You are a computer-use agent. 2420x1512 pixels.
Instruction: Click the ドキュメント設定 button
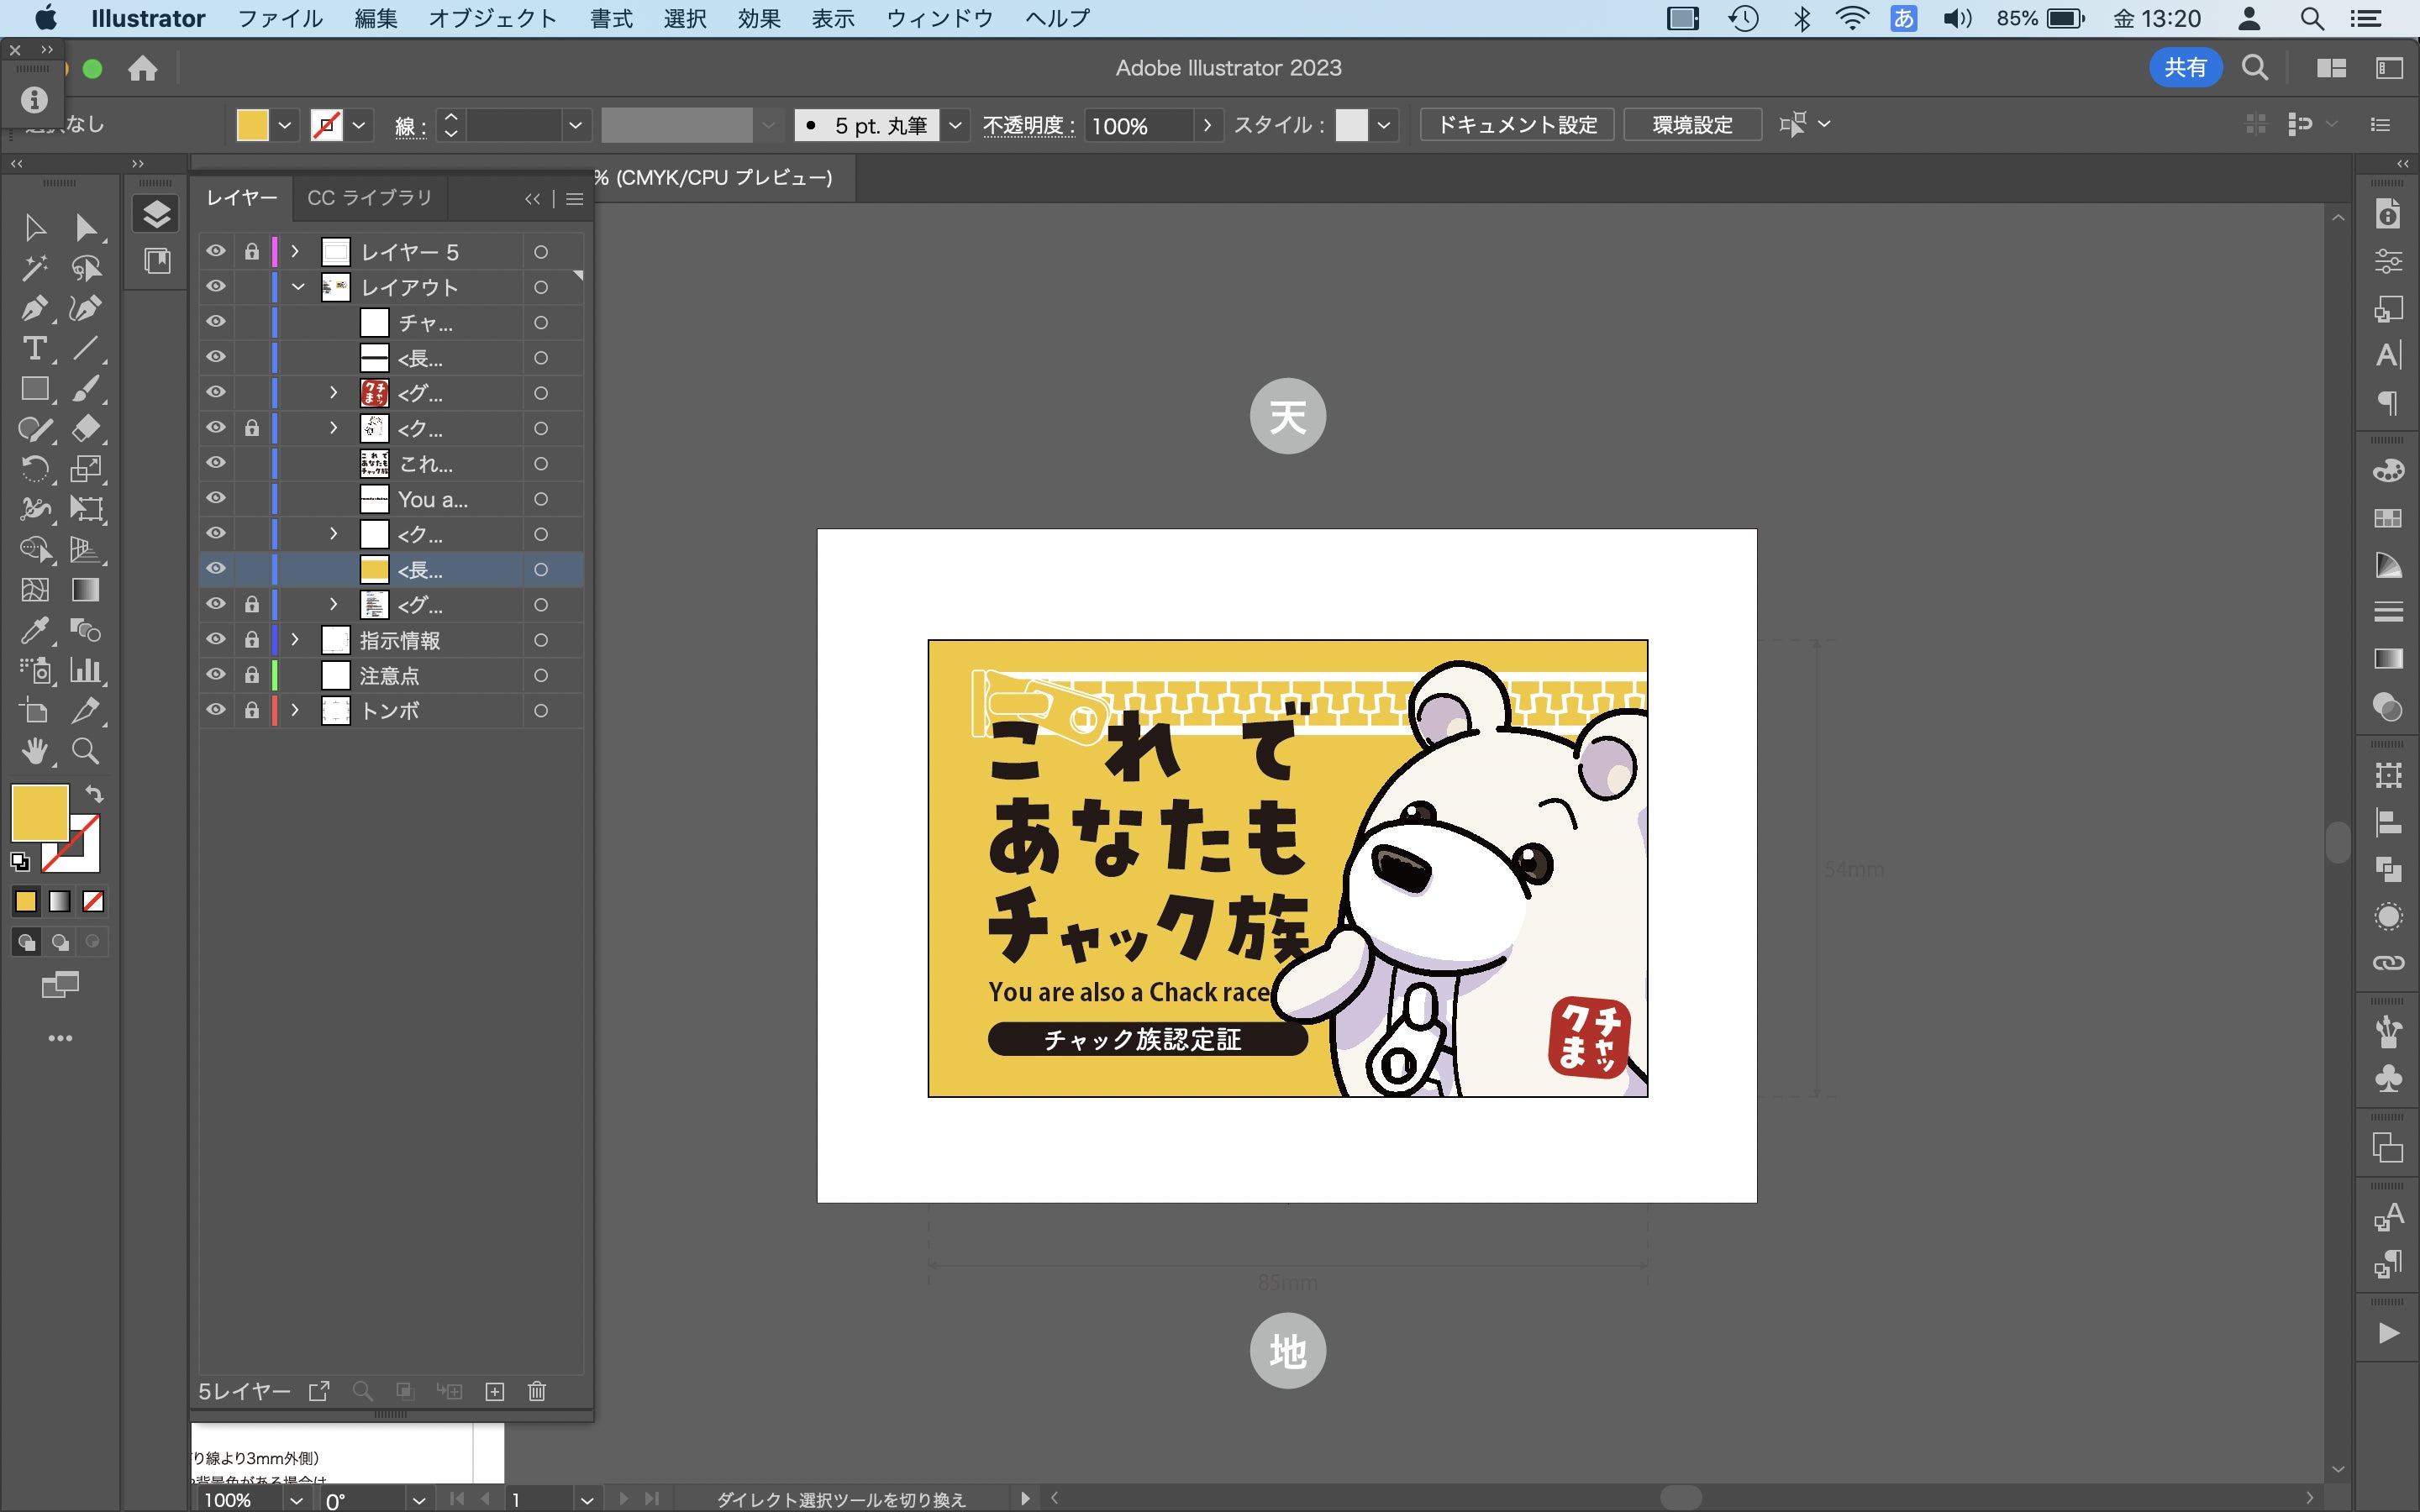pos(1516,125)
